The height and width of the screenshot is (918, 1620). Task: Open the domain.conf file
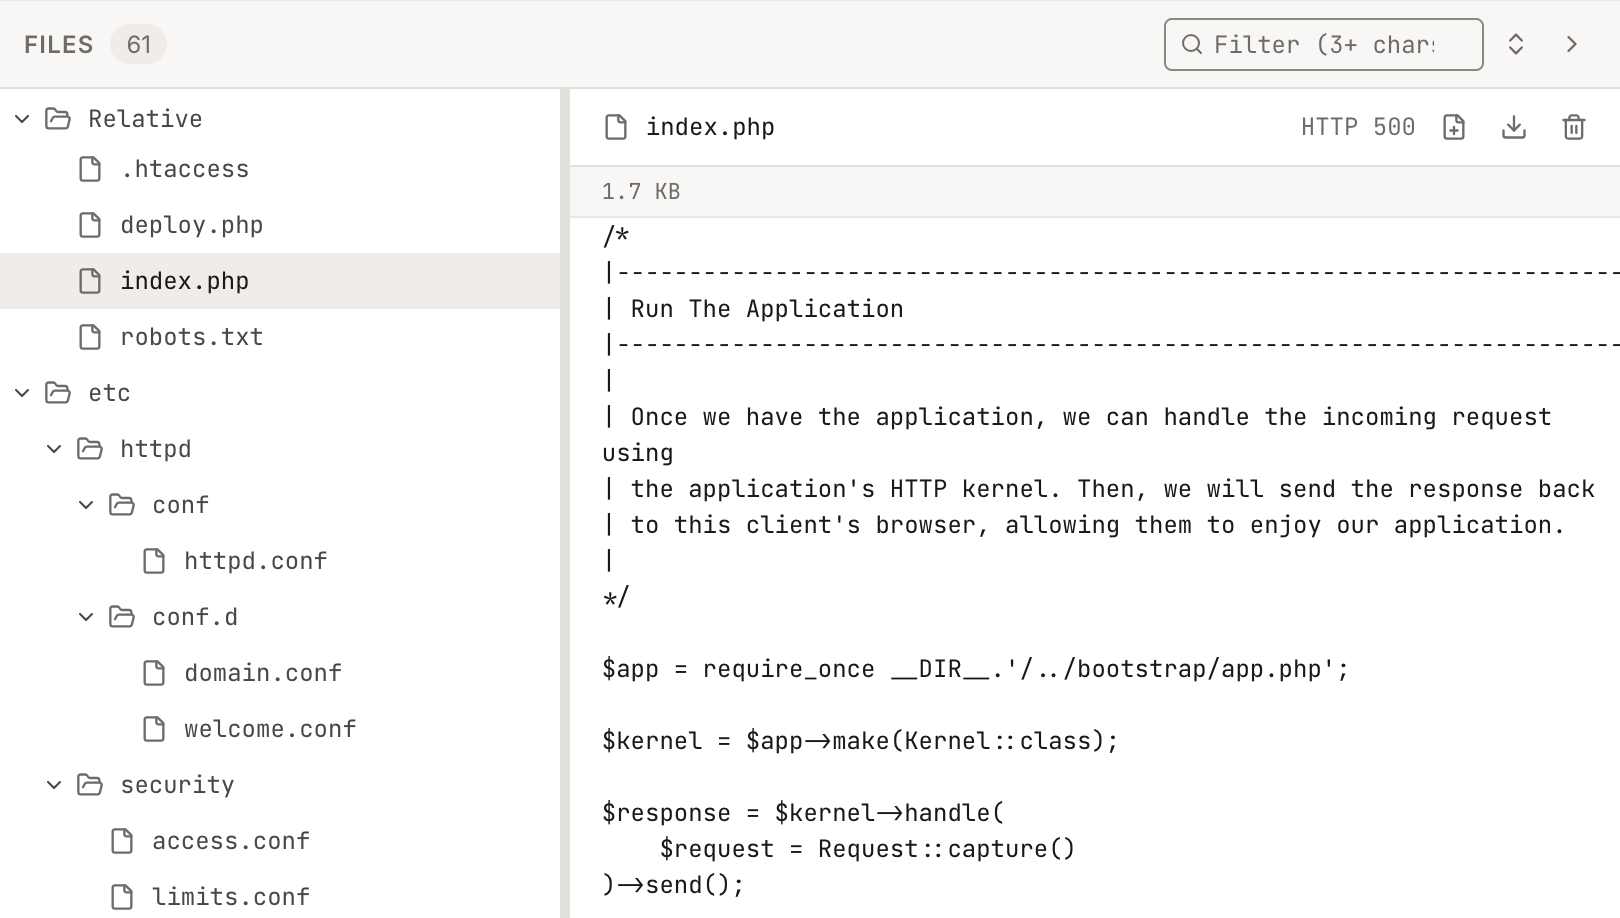point(280,673)
